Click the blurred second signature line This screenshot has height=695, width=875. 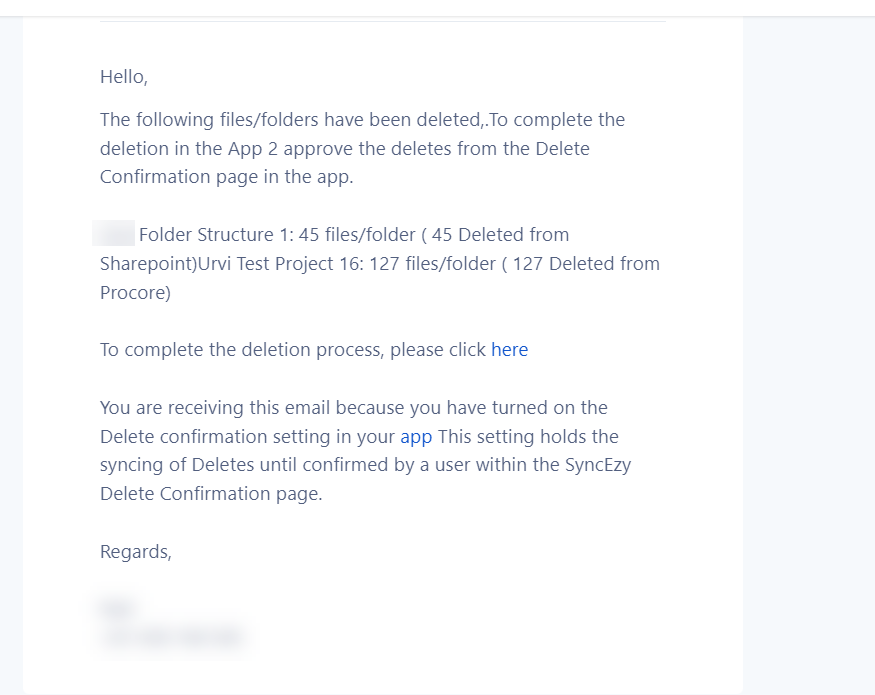172,636
